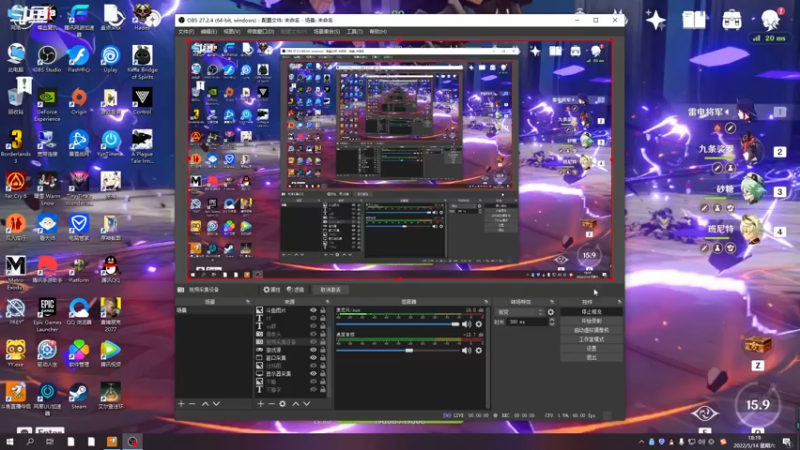
Task: Hide the 窗口采集 source via eye icon
Action: click(313, 358)
